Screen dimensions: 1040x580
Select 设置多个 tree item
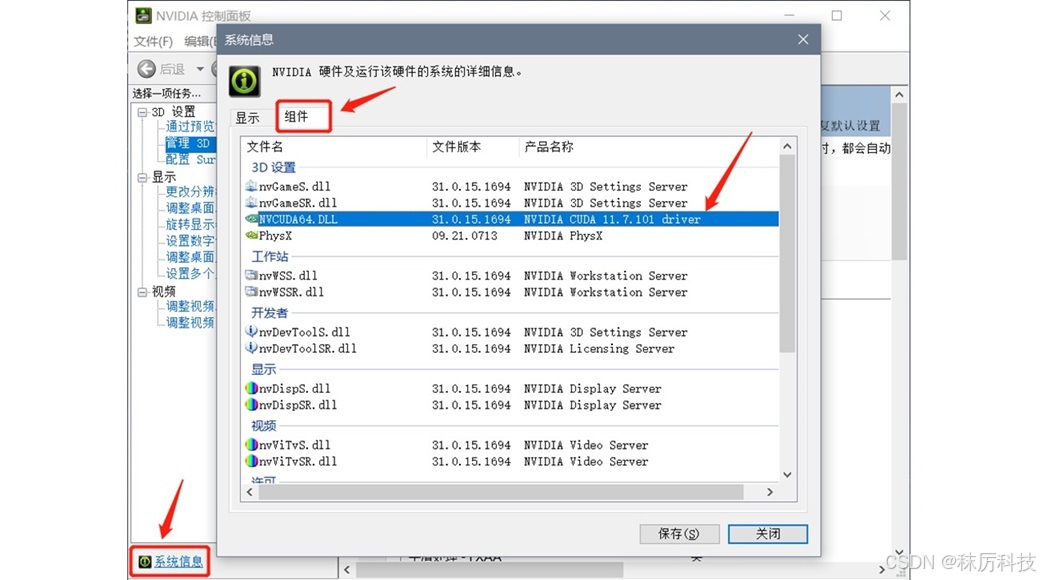[190, 273]
